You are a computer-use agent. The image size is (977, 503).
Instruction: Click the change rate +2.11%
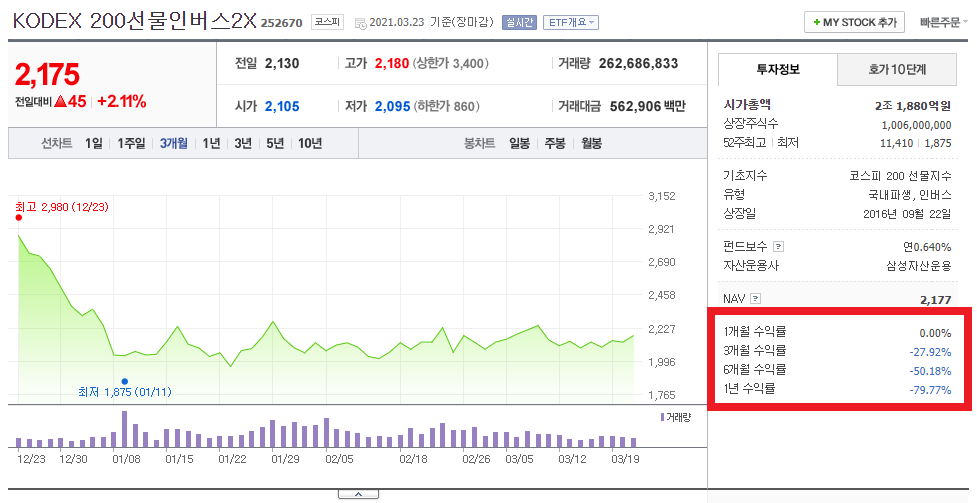tap(122, 102)
